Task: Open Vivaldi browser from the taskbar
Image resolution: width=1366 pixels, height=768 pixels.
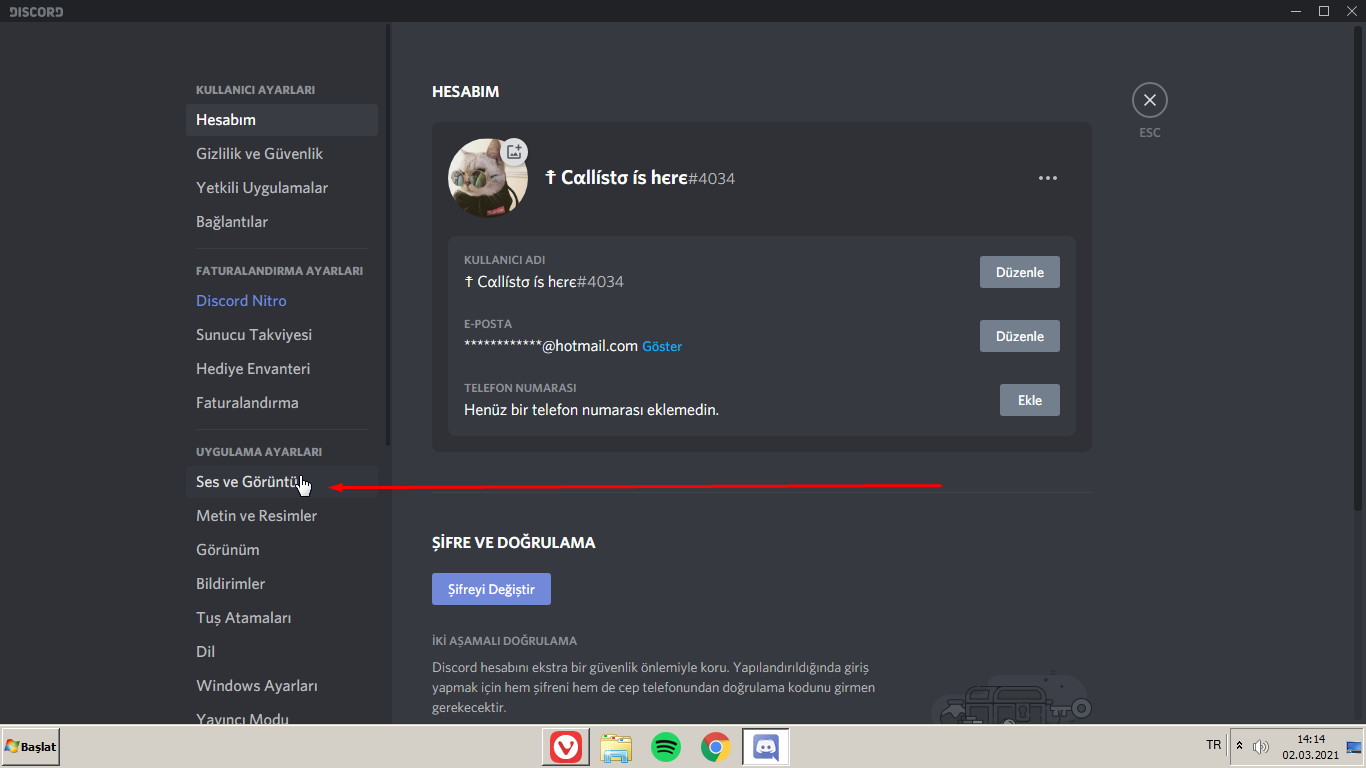Action: tap(565, 747)
